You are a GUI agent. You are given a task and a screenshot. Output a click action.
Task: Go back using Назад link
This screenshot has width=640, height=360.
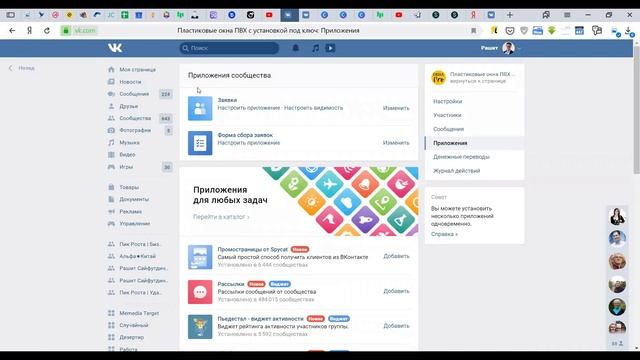(22, 68)
